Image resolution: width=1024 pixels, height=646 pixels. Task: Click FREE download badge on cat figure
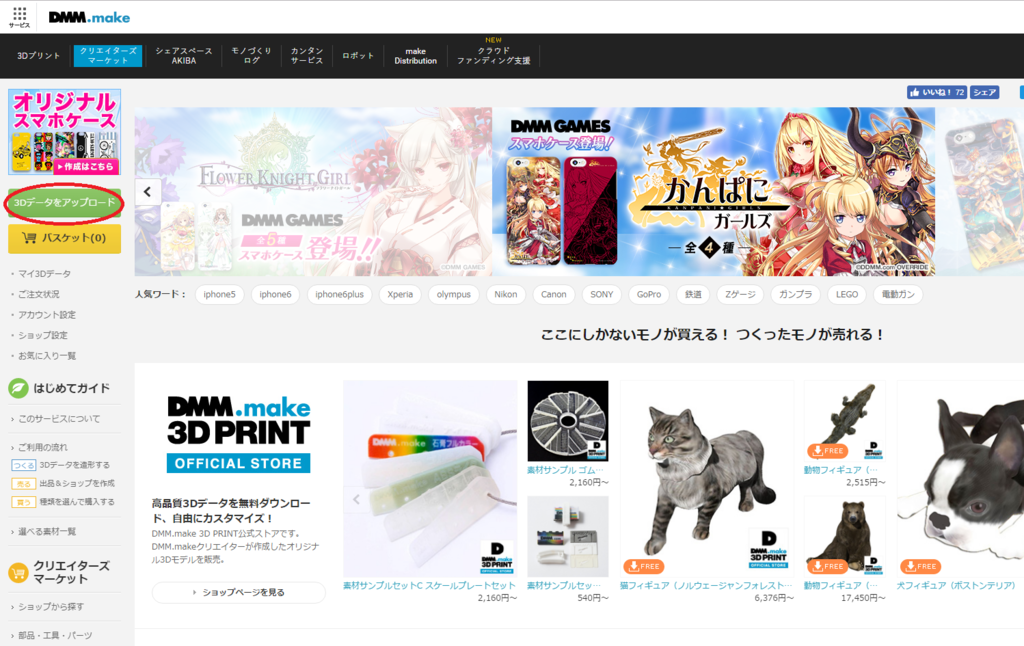pos(644,566)
